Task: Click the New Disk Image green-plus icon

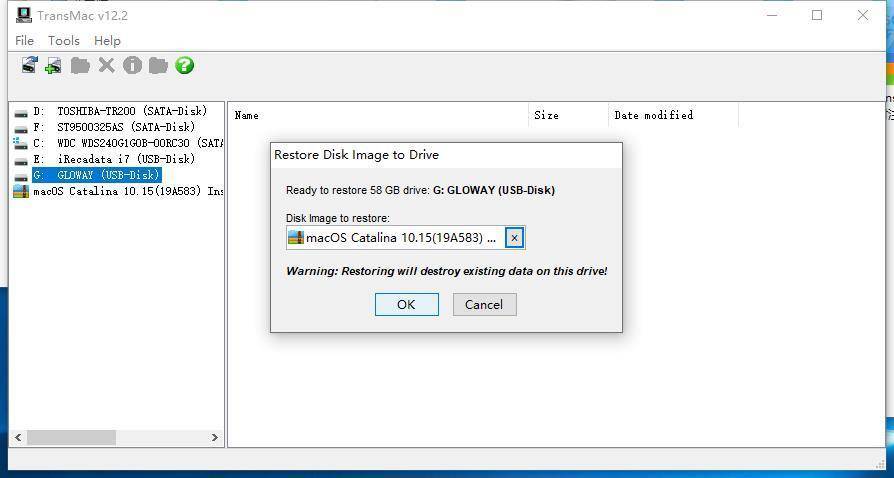Action: point(54,66)
